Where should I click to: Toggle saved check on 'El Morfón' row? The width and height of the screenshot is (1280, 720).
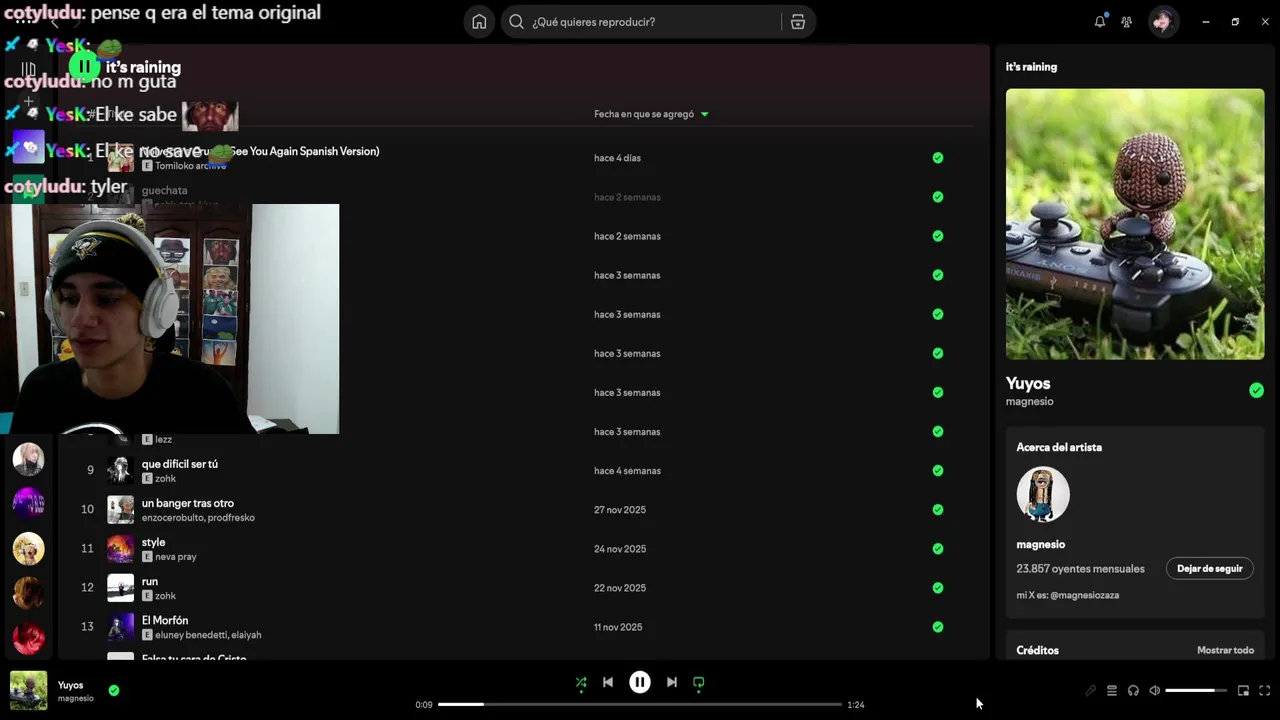938,627
